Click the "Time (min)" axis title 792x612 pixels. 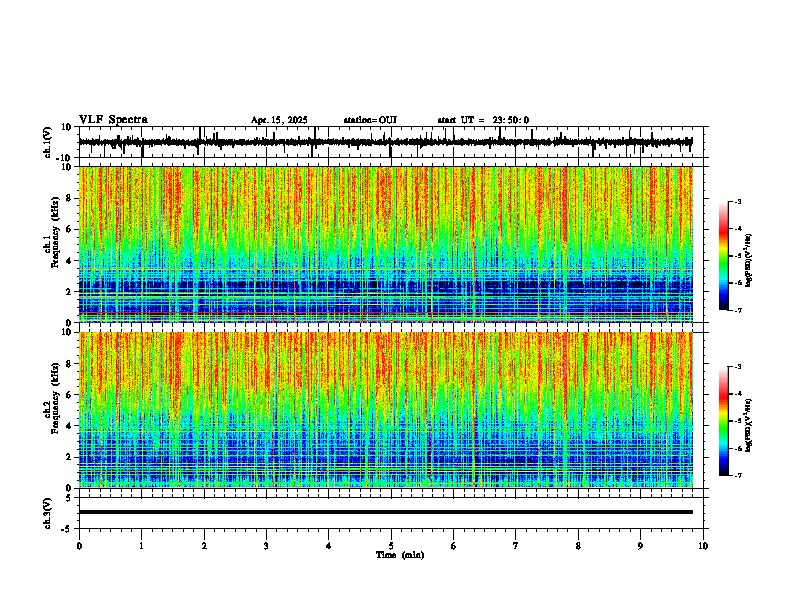click(400, 555)
